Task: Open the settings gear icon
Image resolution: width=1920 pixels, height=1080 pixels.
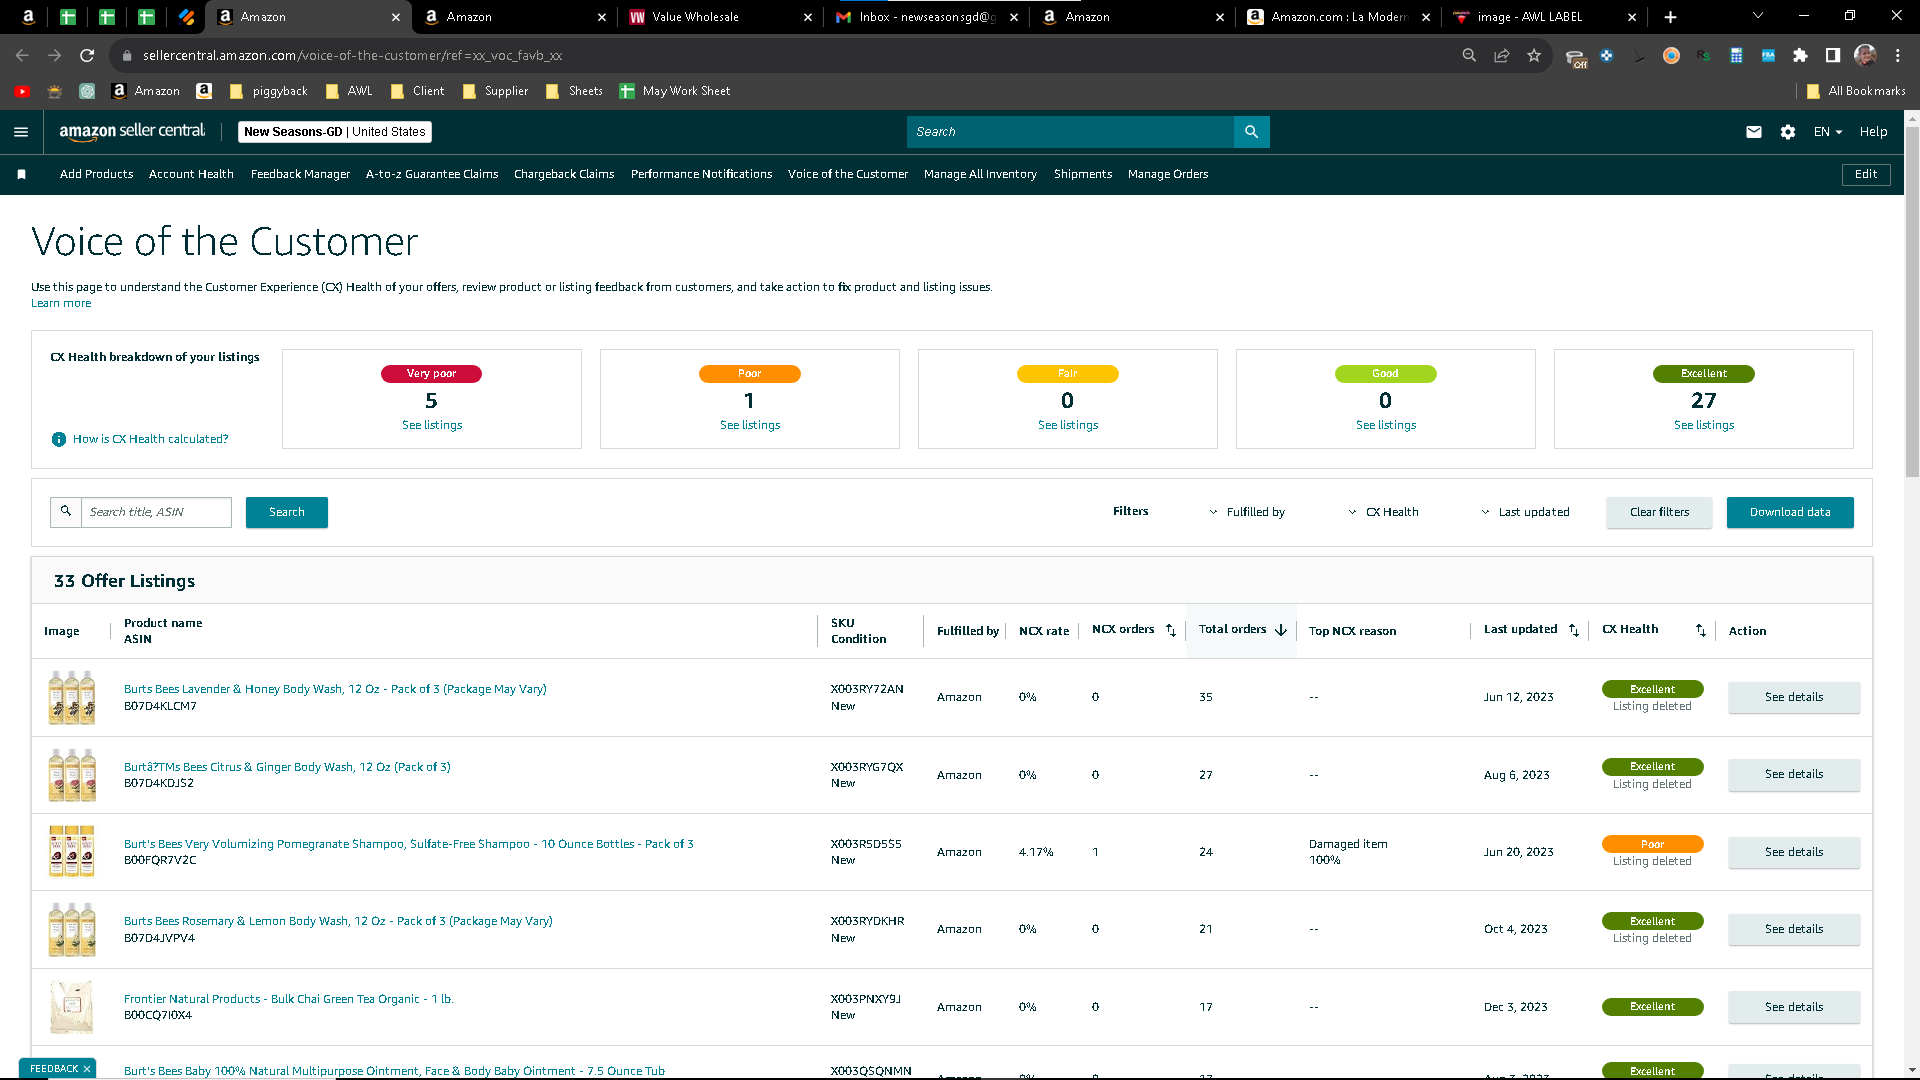Action: [1788, 132]
